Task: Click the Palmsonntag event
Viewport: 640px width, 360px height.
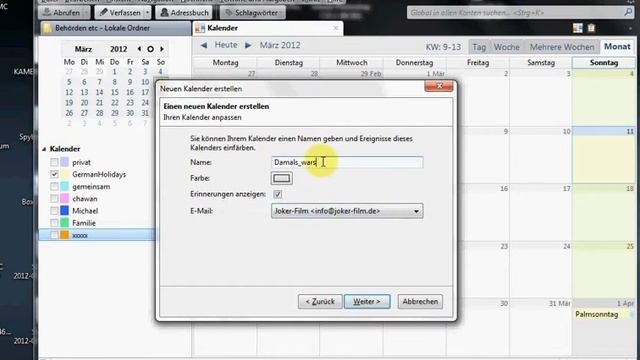Action: (603, 314)
